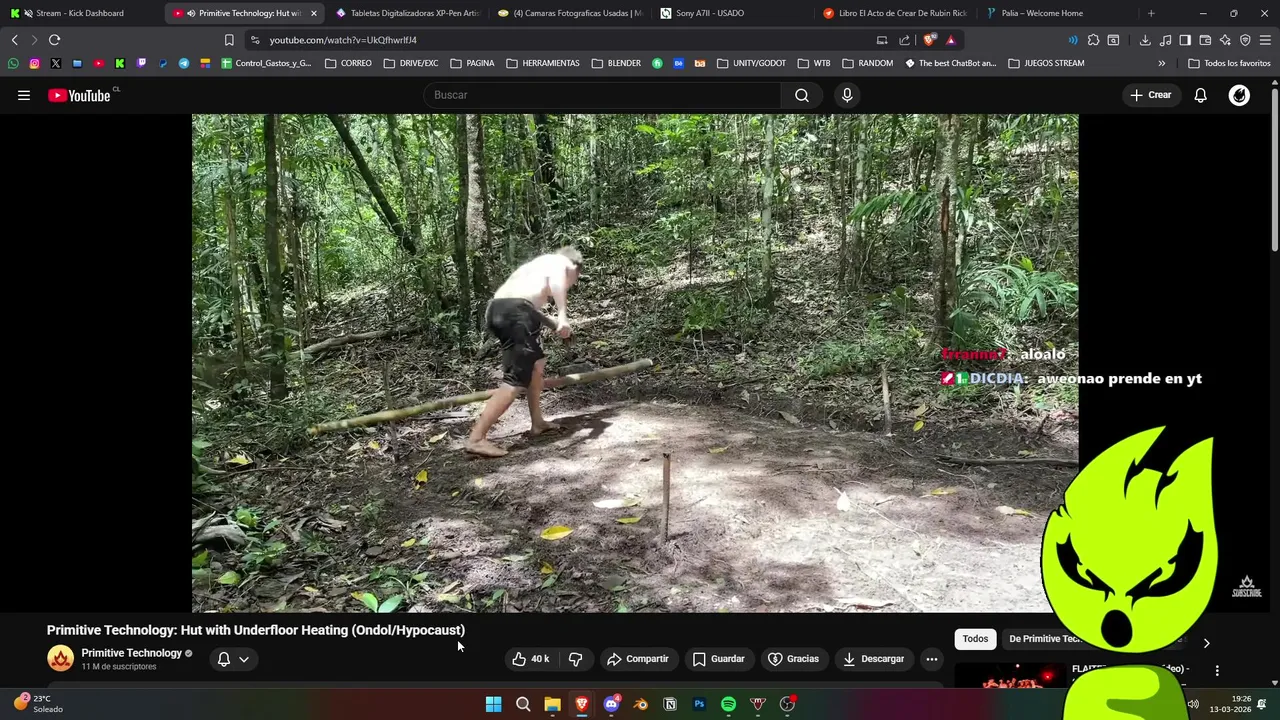Image resolution: width=1280 pixels, height=720 pixels.
Task: Click the magnifier search button in YouTube
Action: coord(802,95)
